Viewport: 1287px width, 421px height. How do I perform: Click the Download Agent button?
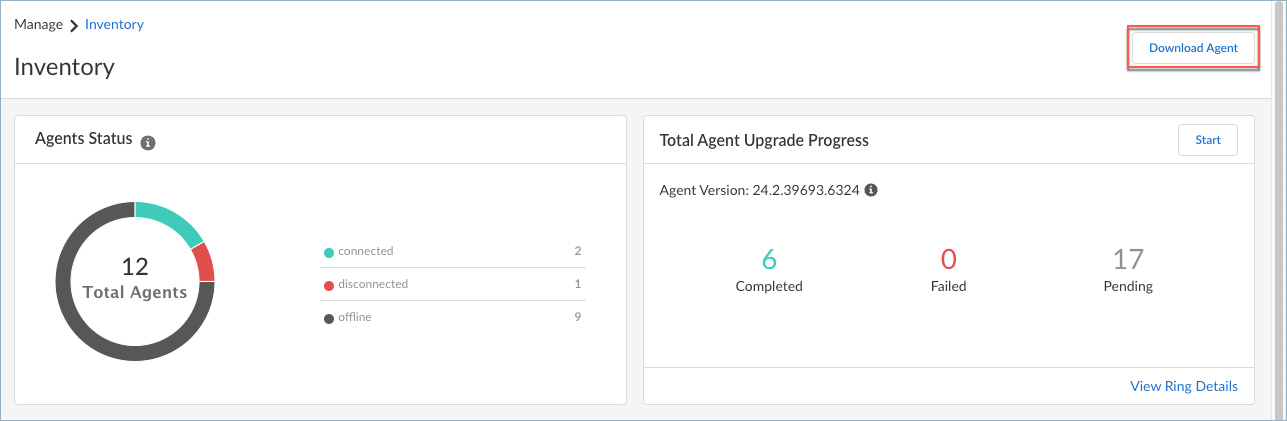coord(1193,48)
